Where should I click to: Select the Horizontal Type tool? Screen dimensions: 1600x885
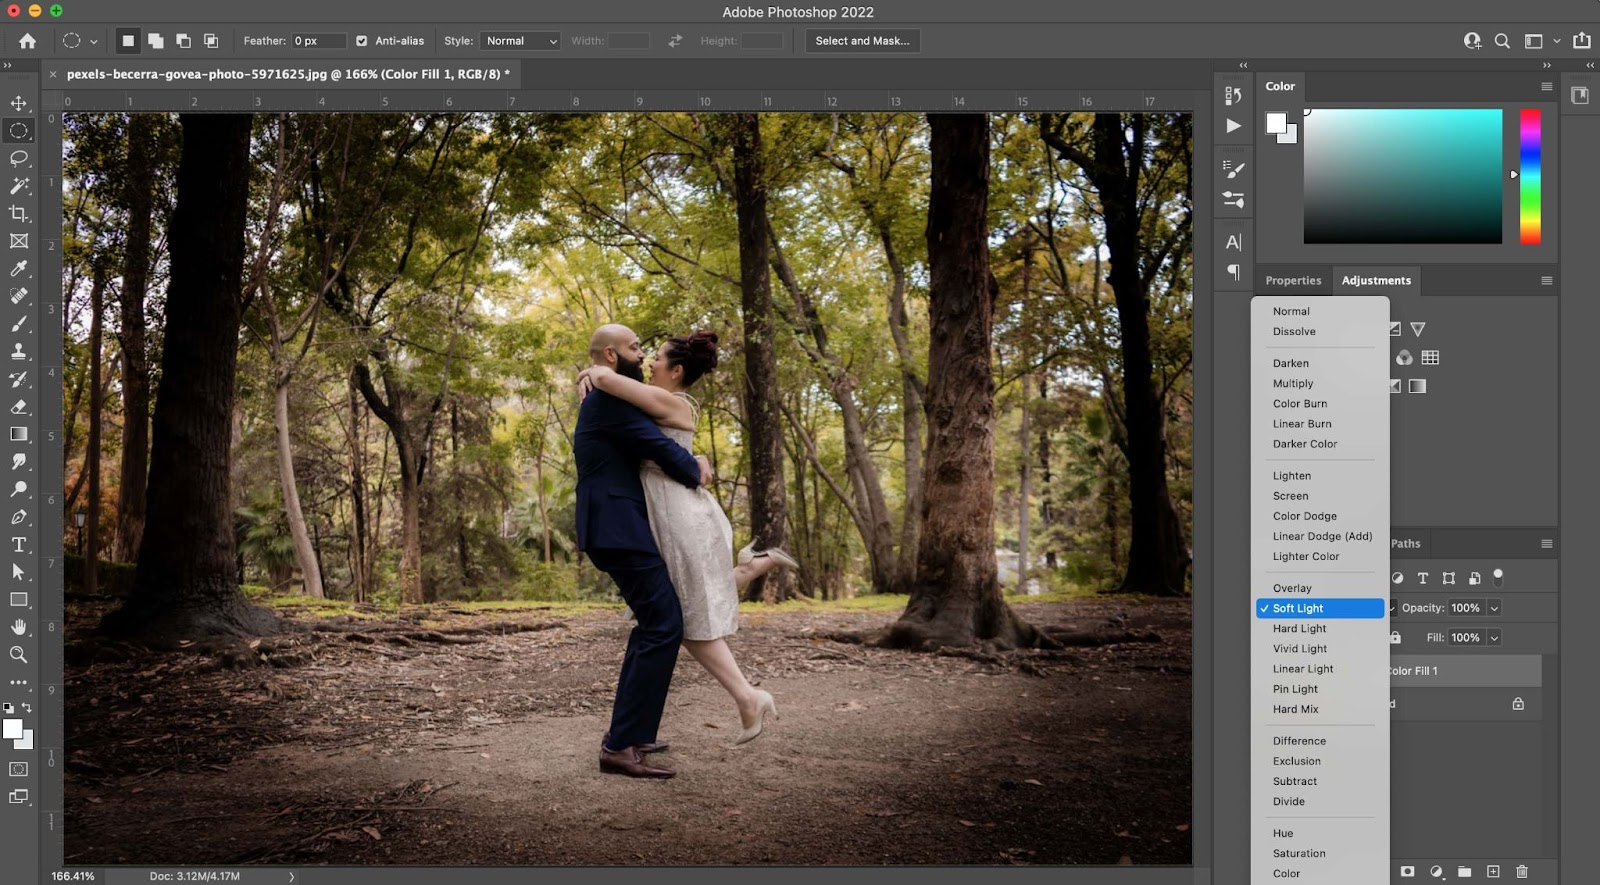point(19,545)
